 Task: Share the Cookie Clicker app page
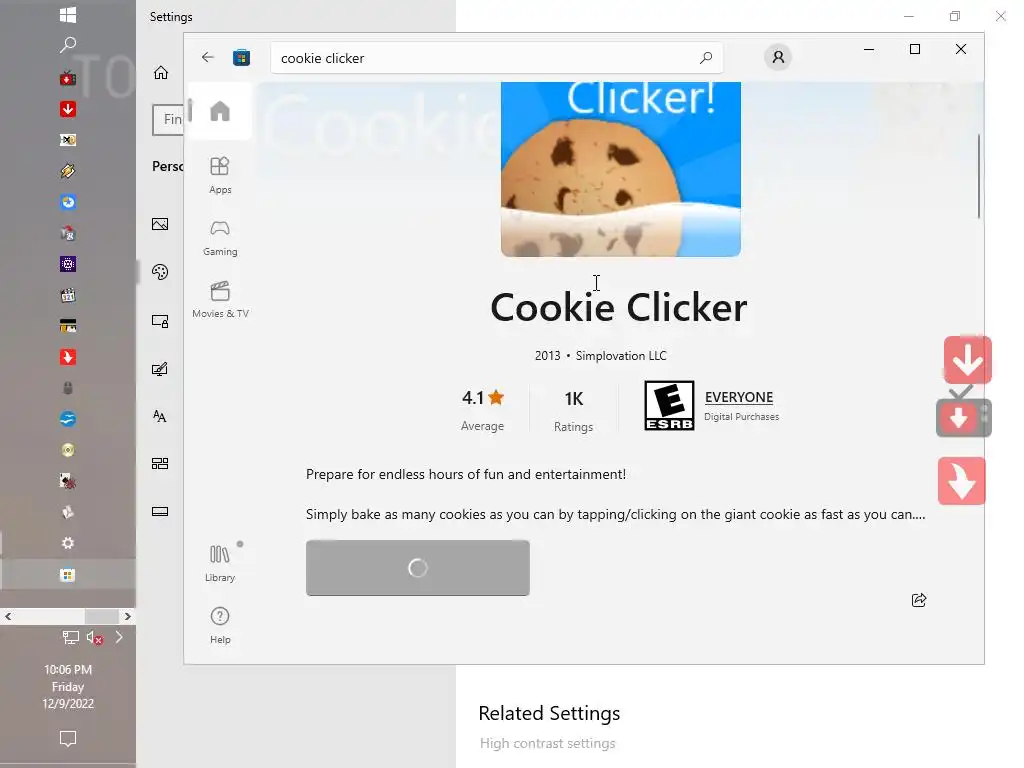pyautogui.click(x=919, y=600)
